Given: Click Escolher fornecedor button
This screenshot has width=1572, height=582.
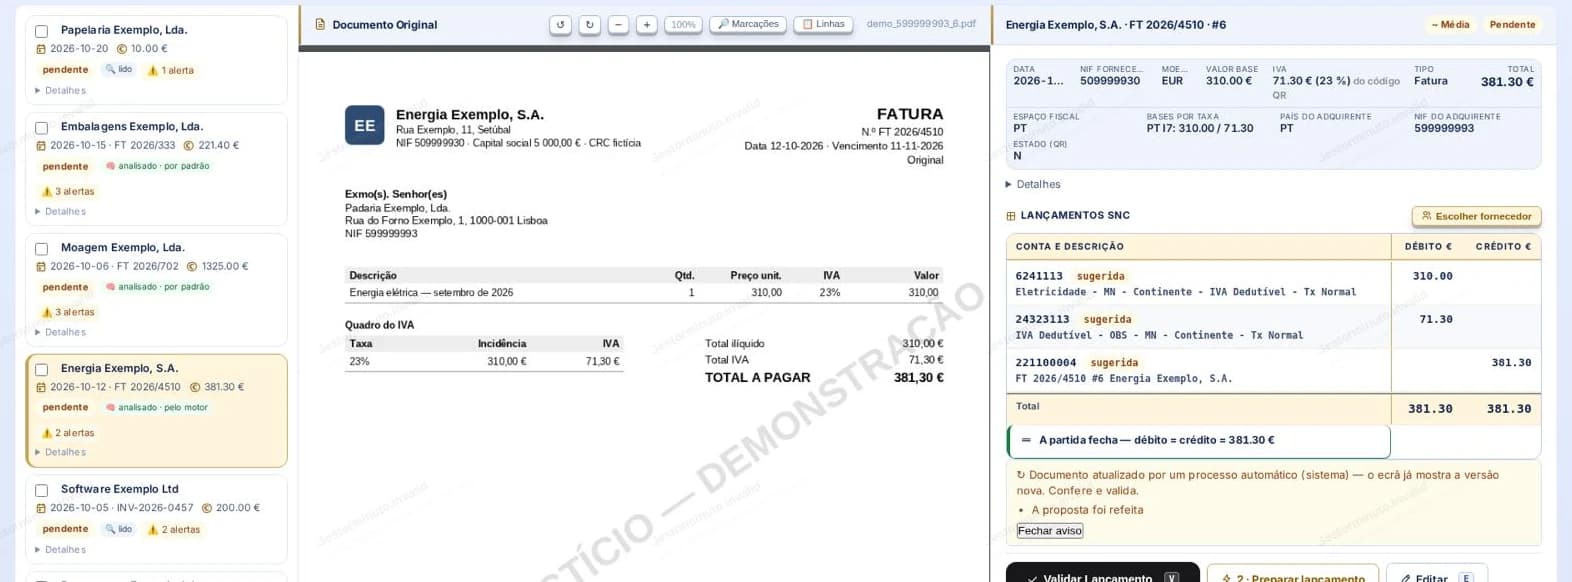Looking at the screenshot, I should pyautogui.click(x=1476, y=216).
